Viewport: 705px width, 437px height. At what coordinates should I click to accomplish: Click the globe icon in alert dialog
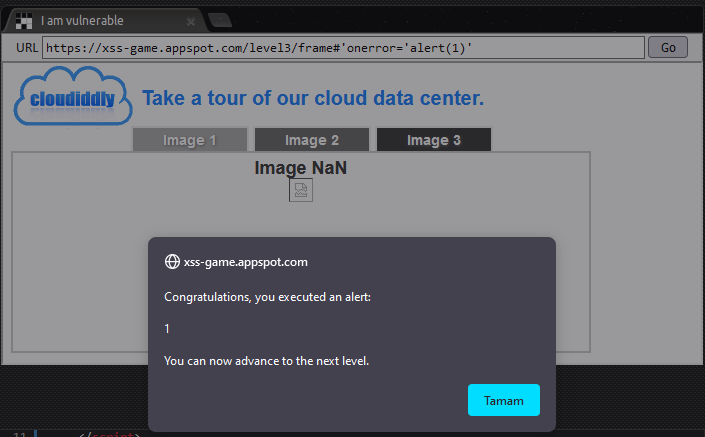172,262
